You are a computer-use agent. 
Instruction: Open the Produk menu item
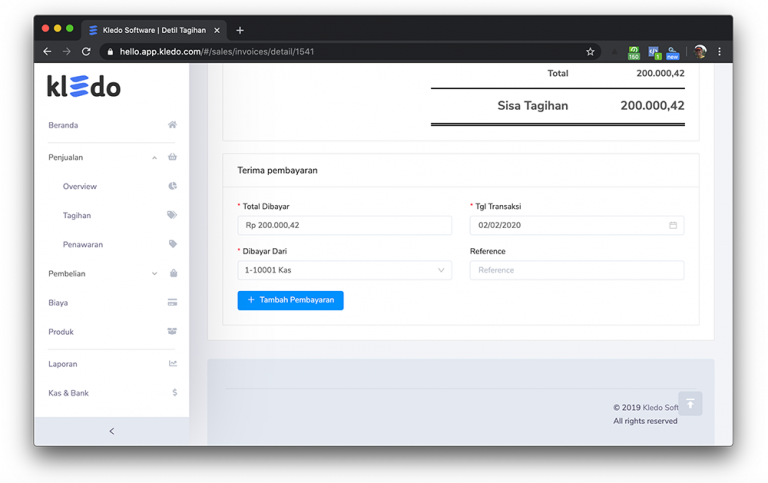click(x=61, y=332)
